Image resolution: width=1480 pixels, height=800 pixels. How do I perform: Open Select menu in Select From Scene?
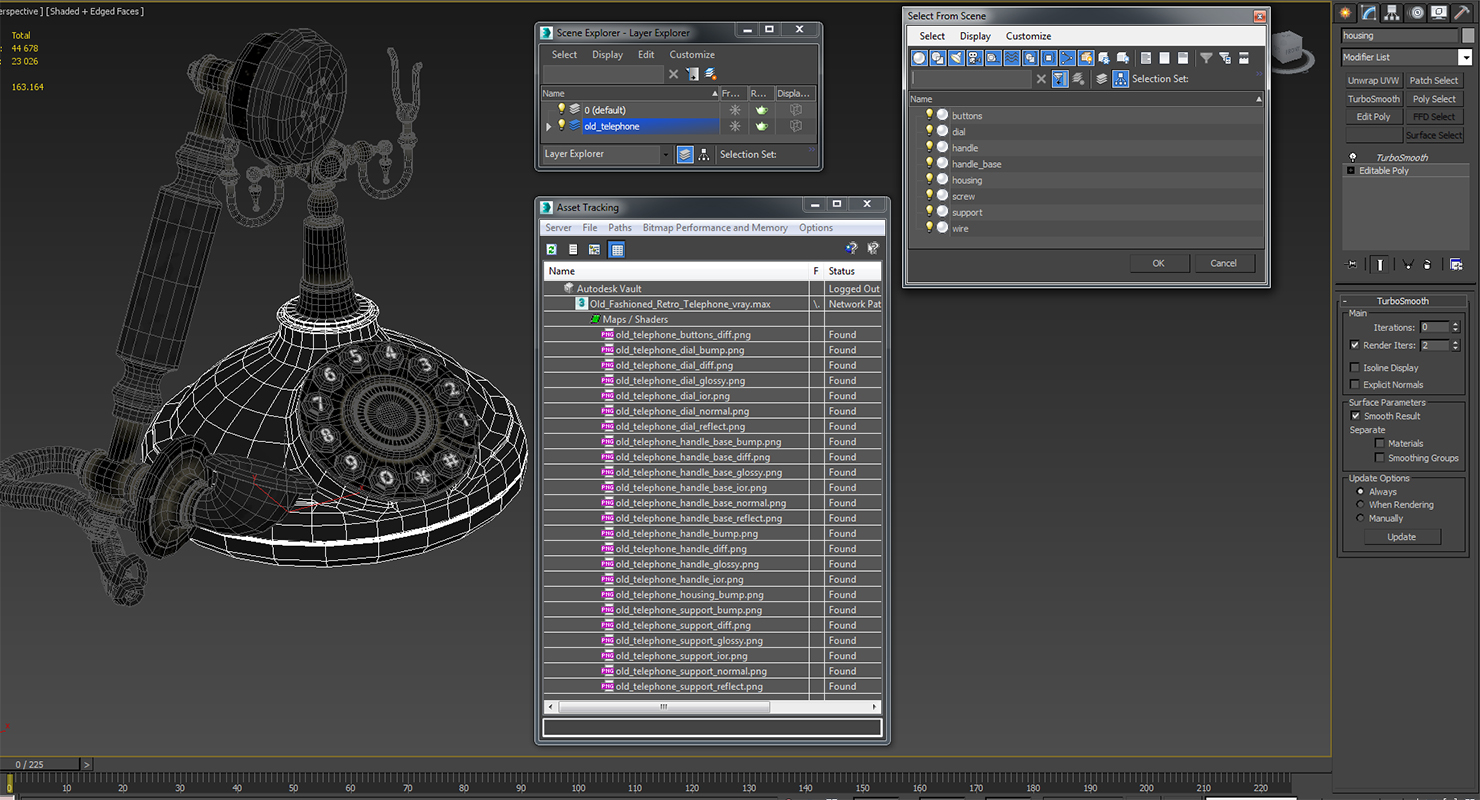932,36
